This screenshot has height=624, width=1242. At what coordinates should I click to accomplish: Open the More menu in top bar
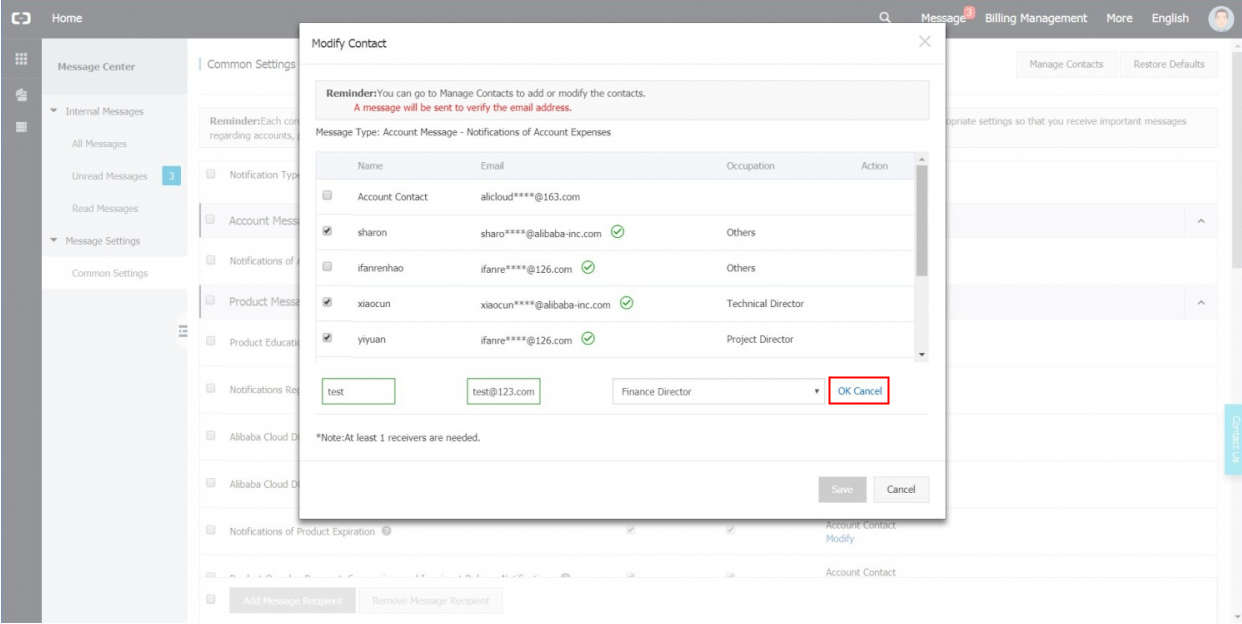[x=1119, y=18]
